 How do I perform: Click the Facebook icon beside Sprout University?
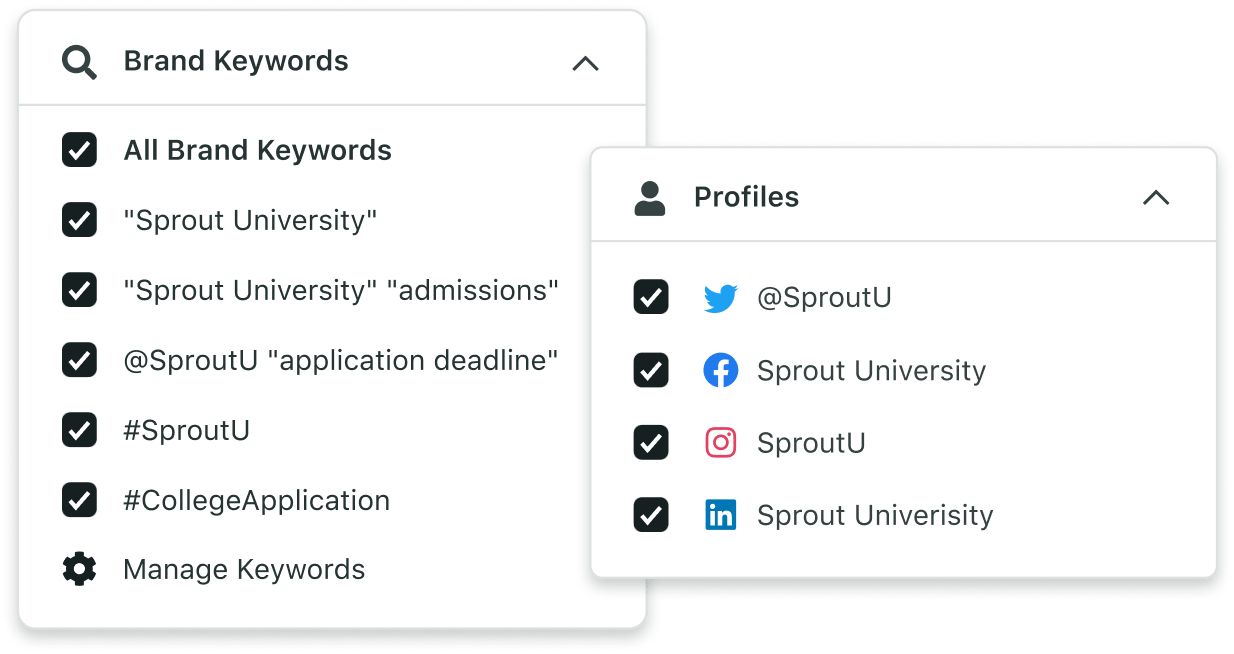(720, 370)
